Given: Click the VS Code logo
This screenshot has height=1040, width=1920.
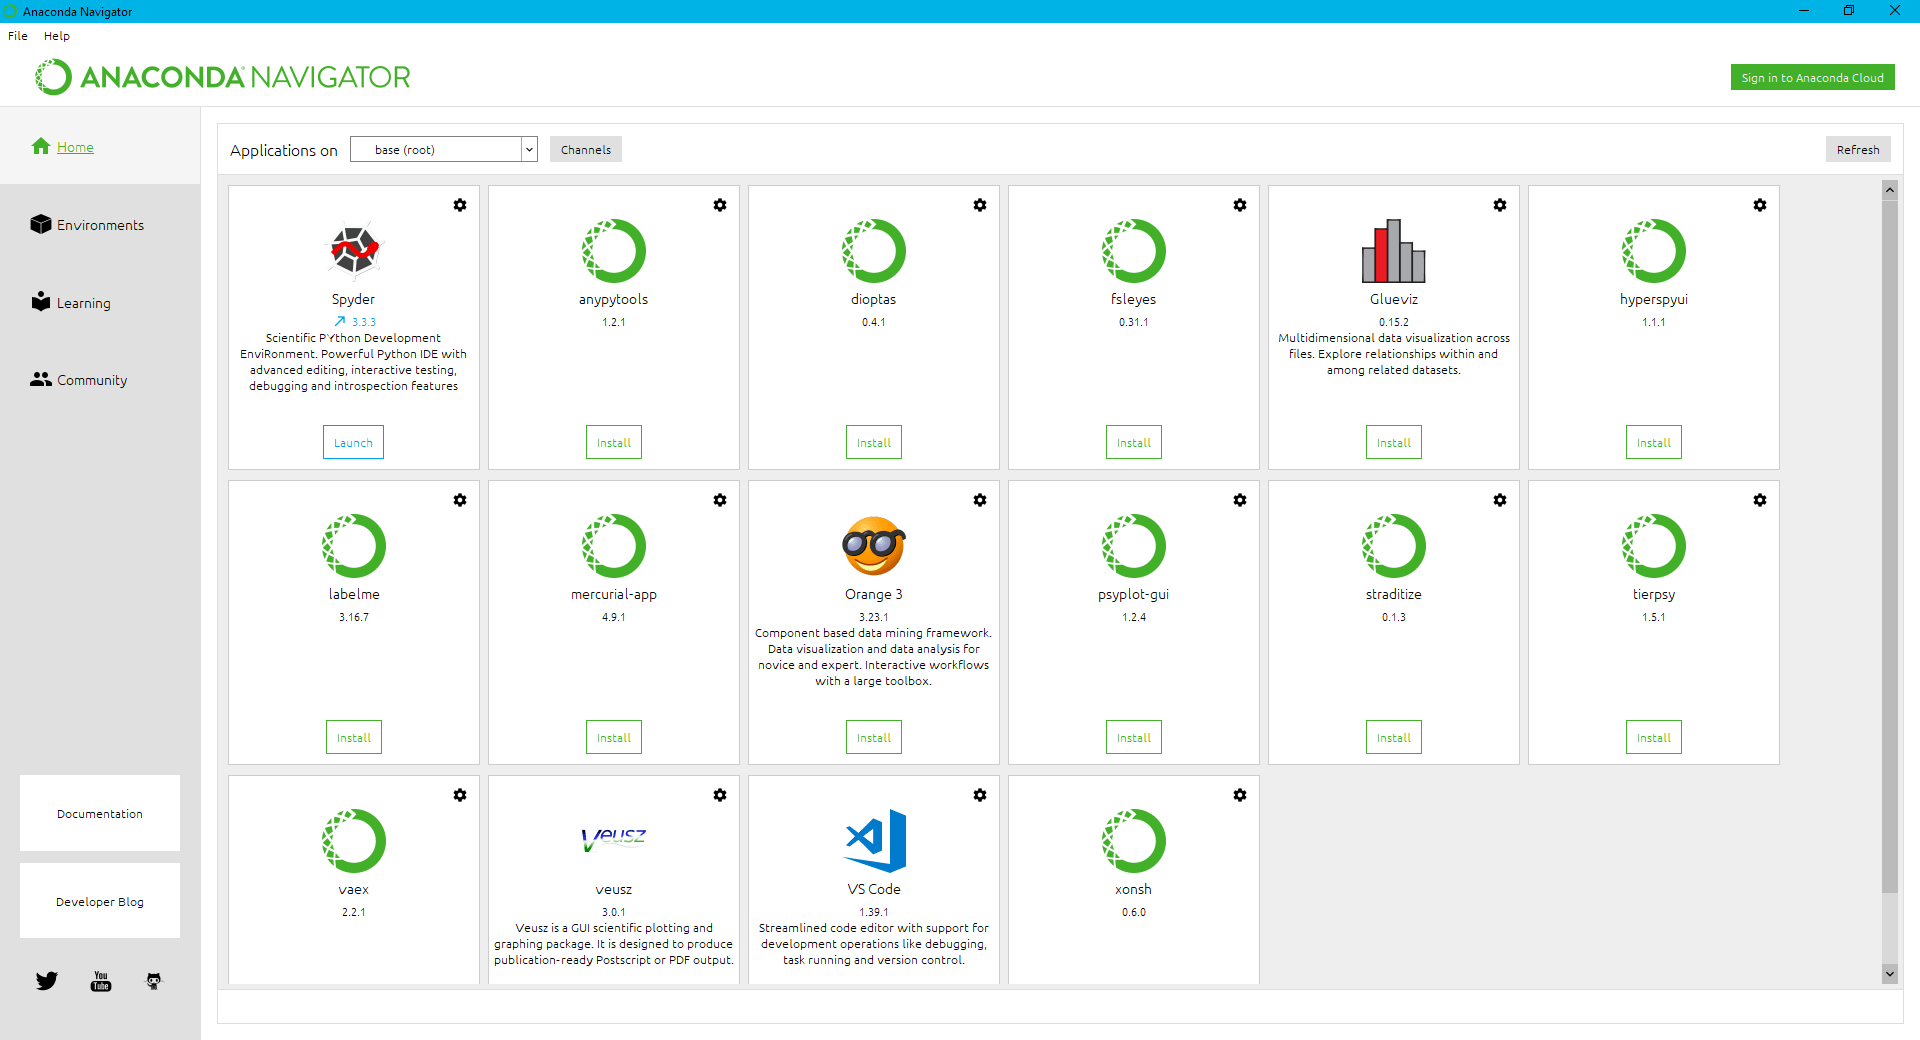Looking at the screenshot, I should [876, 841].
